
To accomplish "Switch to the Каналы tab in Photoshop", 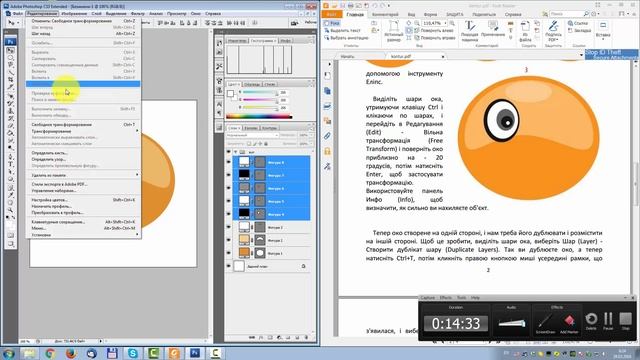I will [251, 128].
